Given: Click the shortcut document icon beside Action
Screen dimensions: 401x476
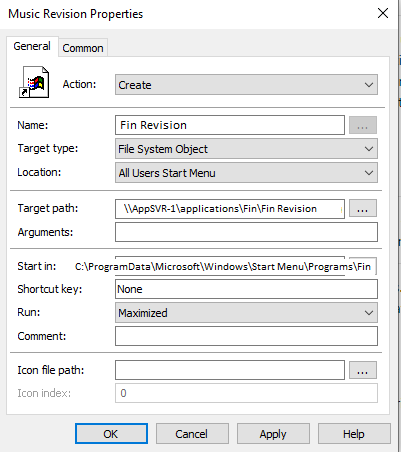Looking at the screenshot, I should pos(34,82).
